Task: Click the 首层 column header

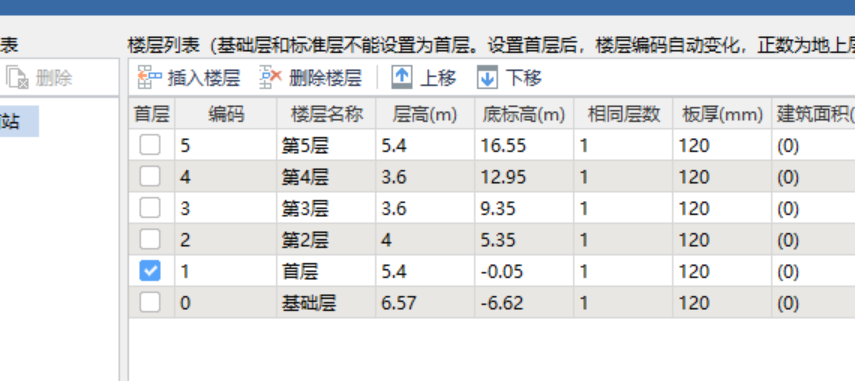Action: (152, 114)
